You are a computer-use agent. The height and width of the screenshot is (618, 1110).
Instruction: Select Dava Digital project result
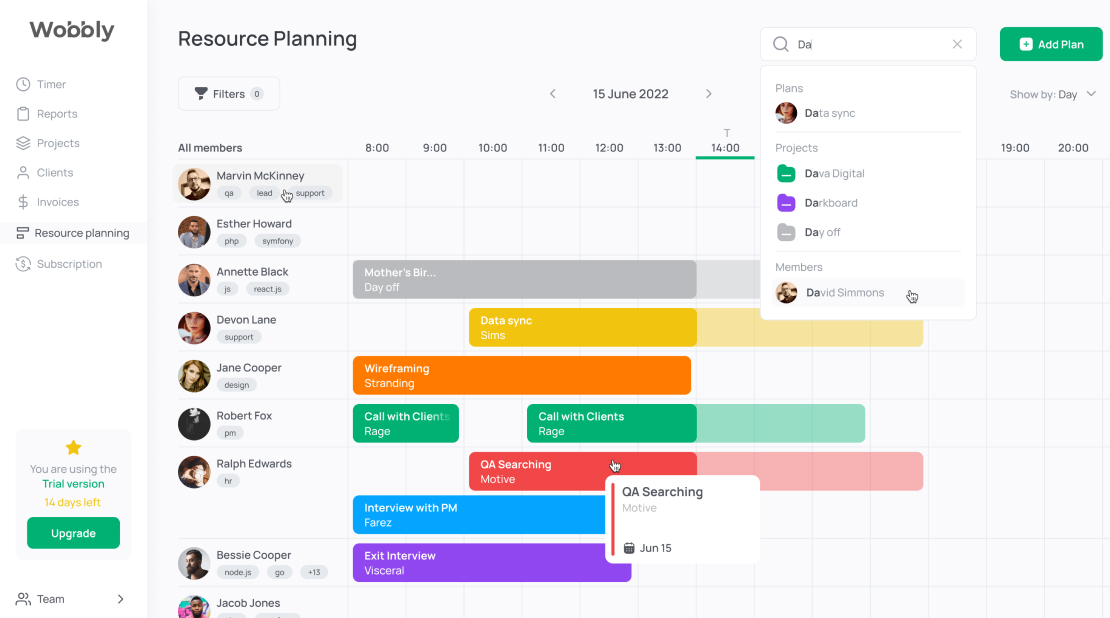pyautogui.click(x=868, y=173)
